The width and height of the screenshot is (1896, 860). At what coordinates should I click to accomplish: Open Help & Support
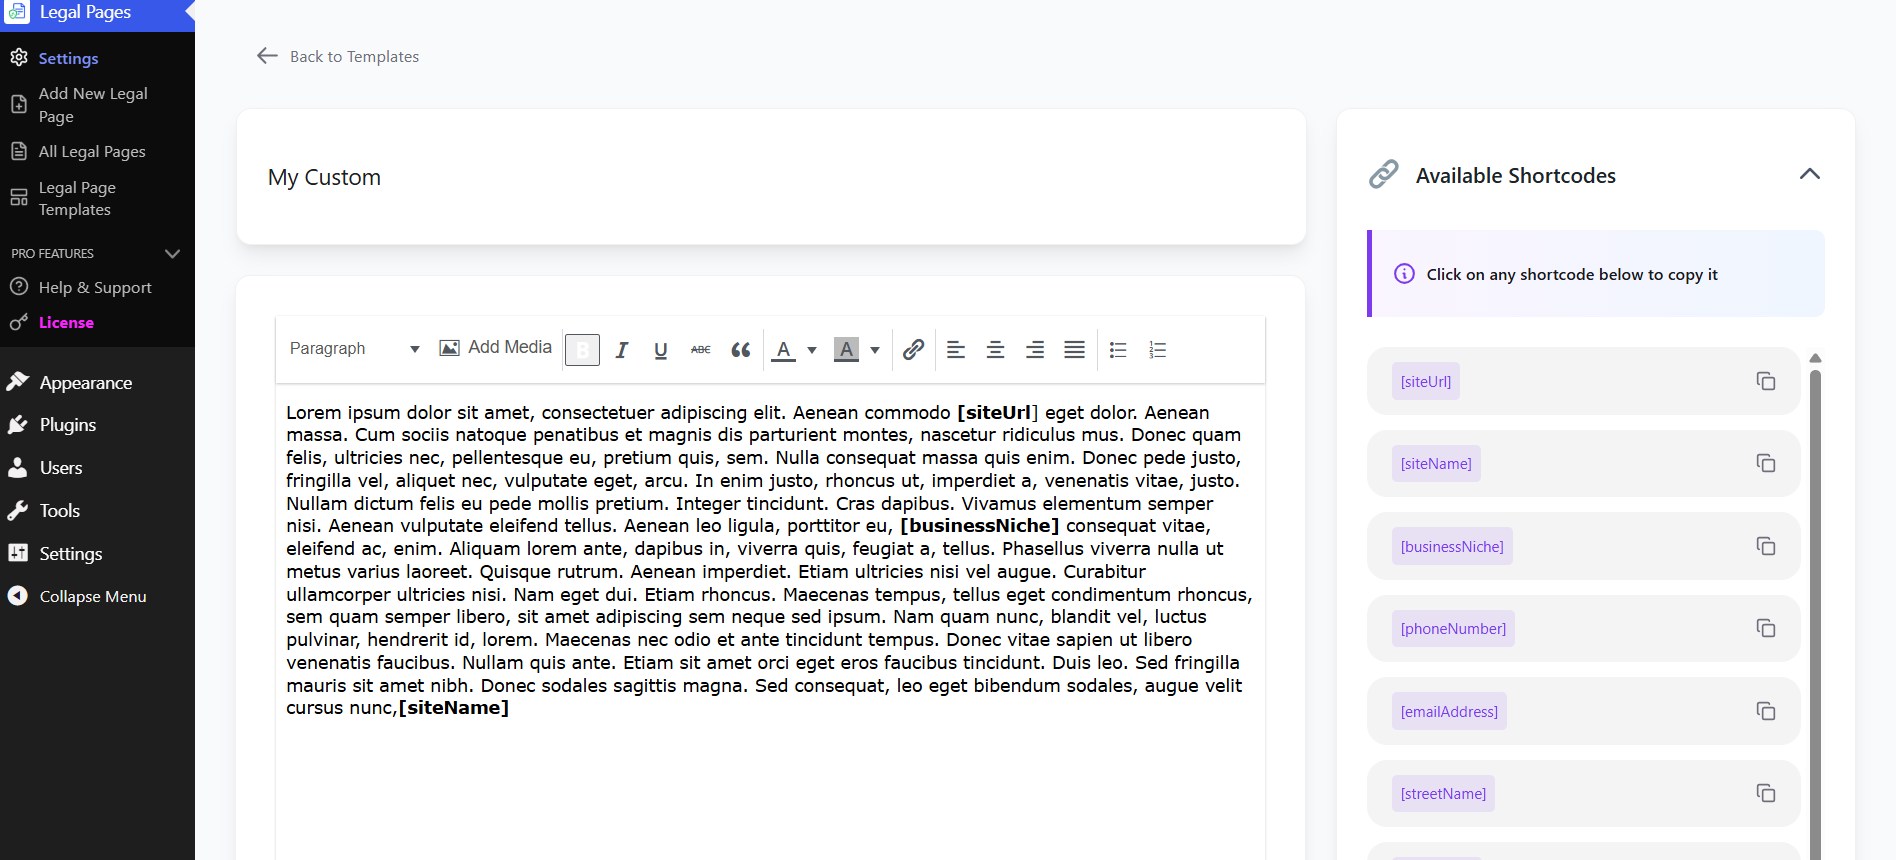pos(95,287)
